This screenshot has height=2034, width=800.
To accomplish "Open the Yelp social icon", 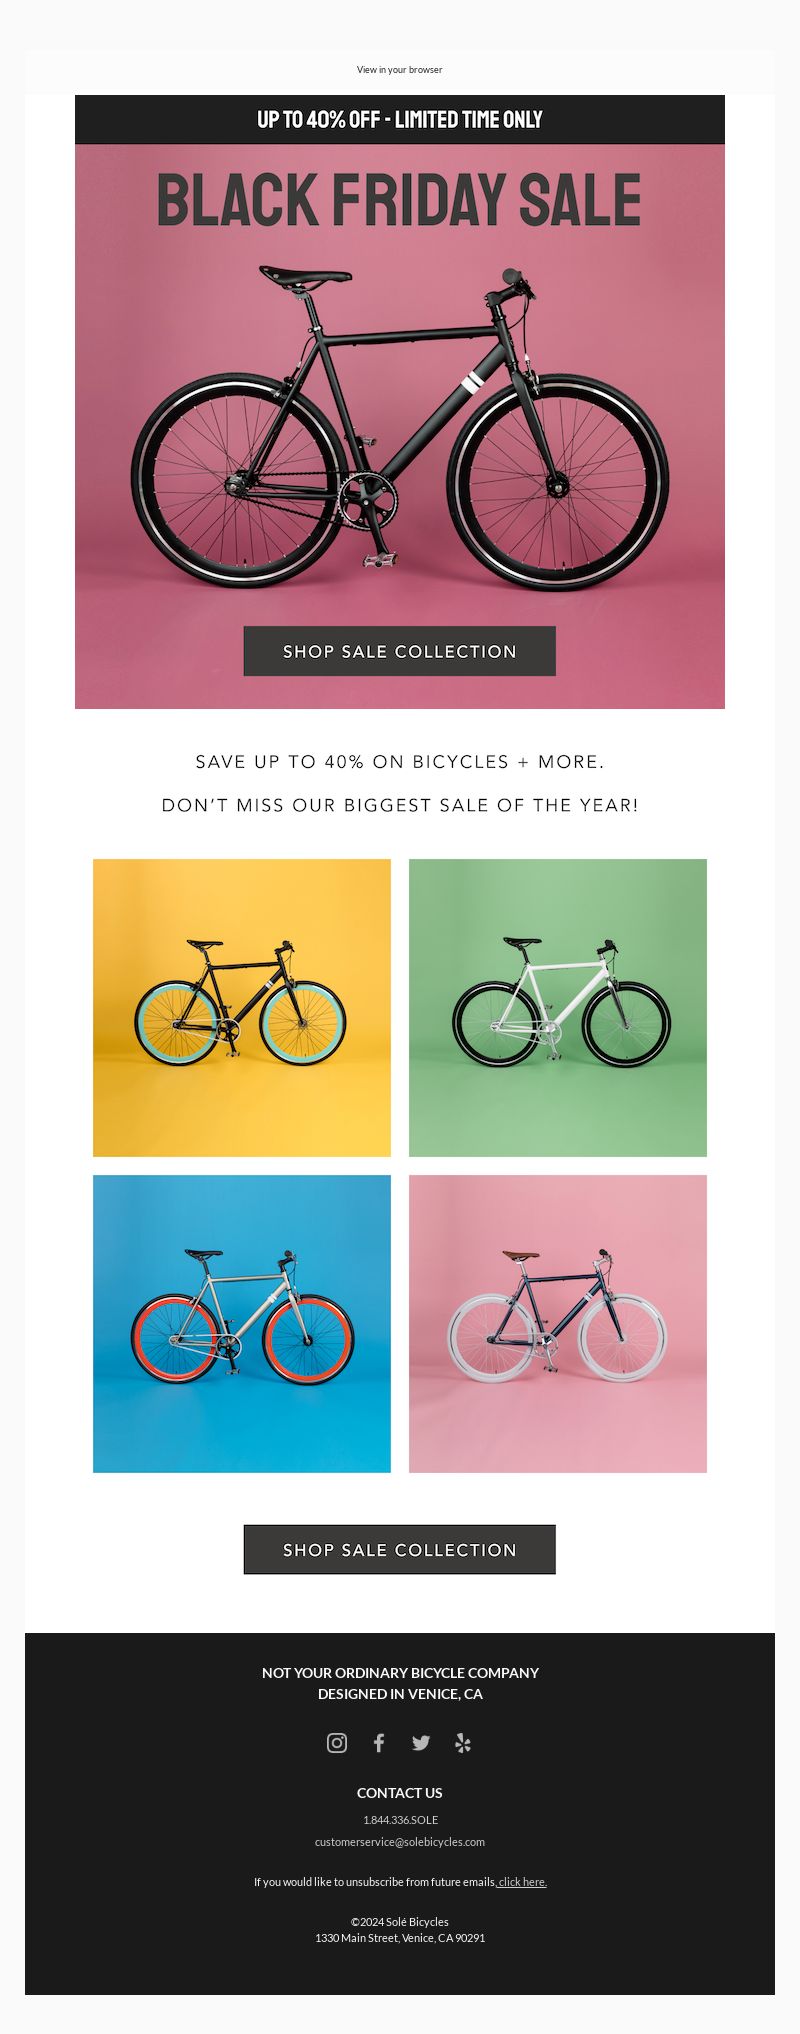I will pos(463,1743).
